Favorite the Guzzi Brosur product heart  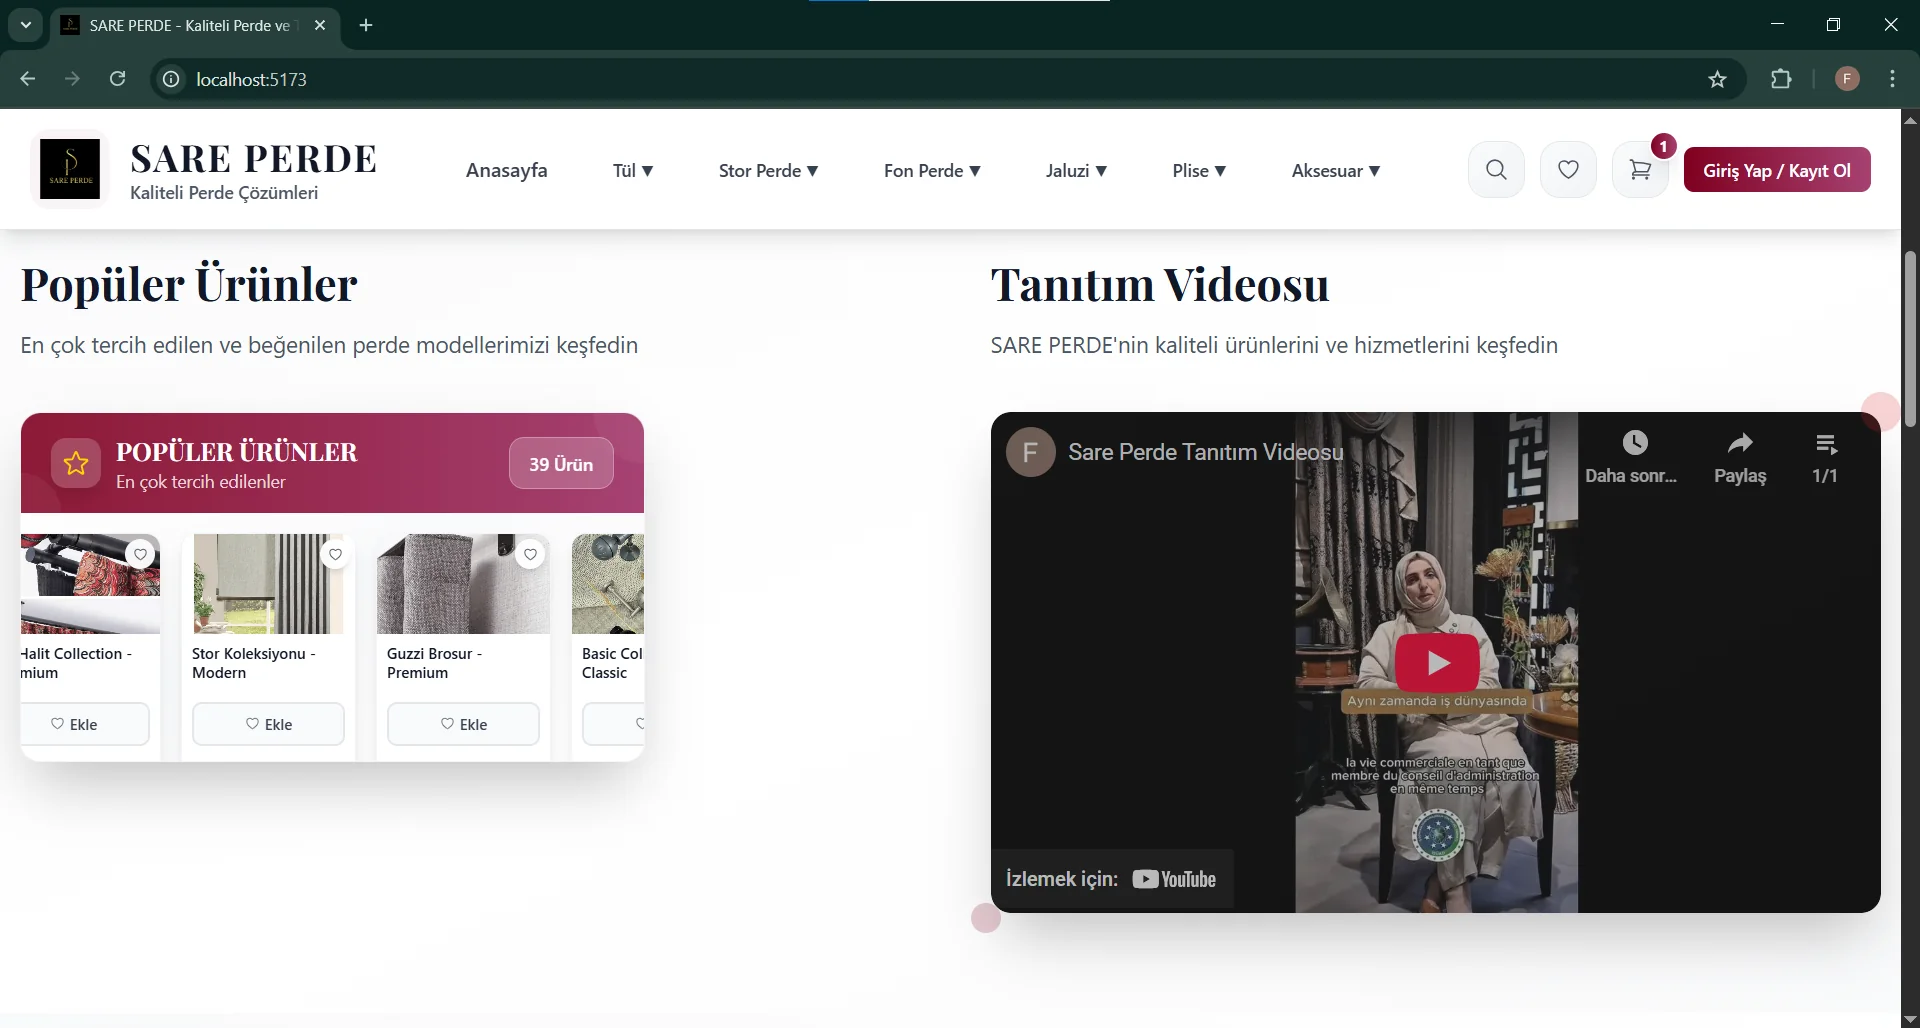tap(531, 554)
